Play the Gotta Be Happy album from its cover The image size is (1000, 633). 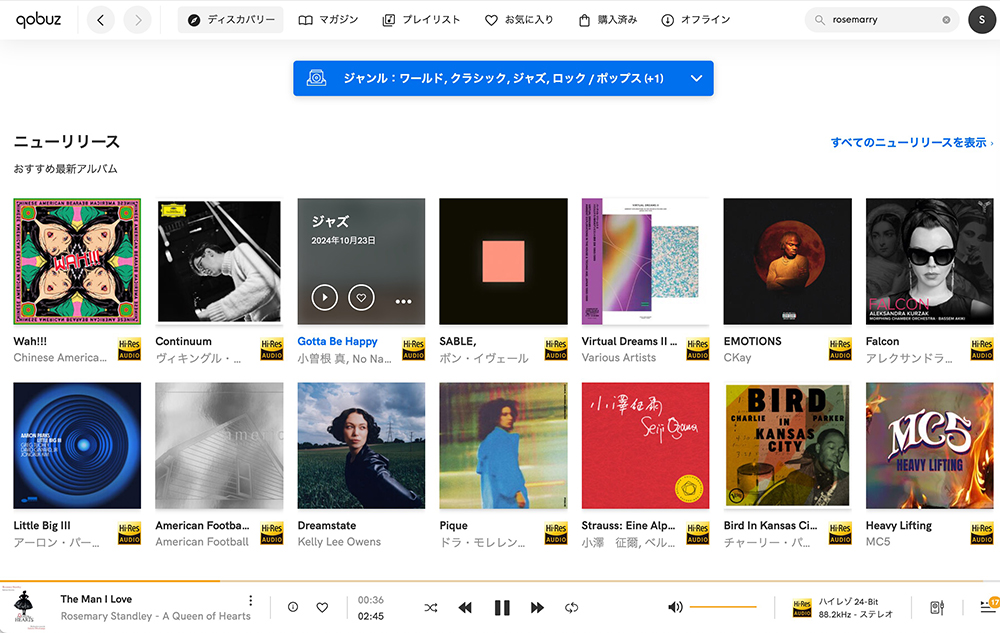pyautogui.click(x=325, y=297)
